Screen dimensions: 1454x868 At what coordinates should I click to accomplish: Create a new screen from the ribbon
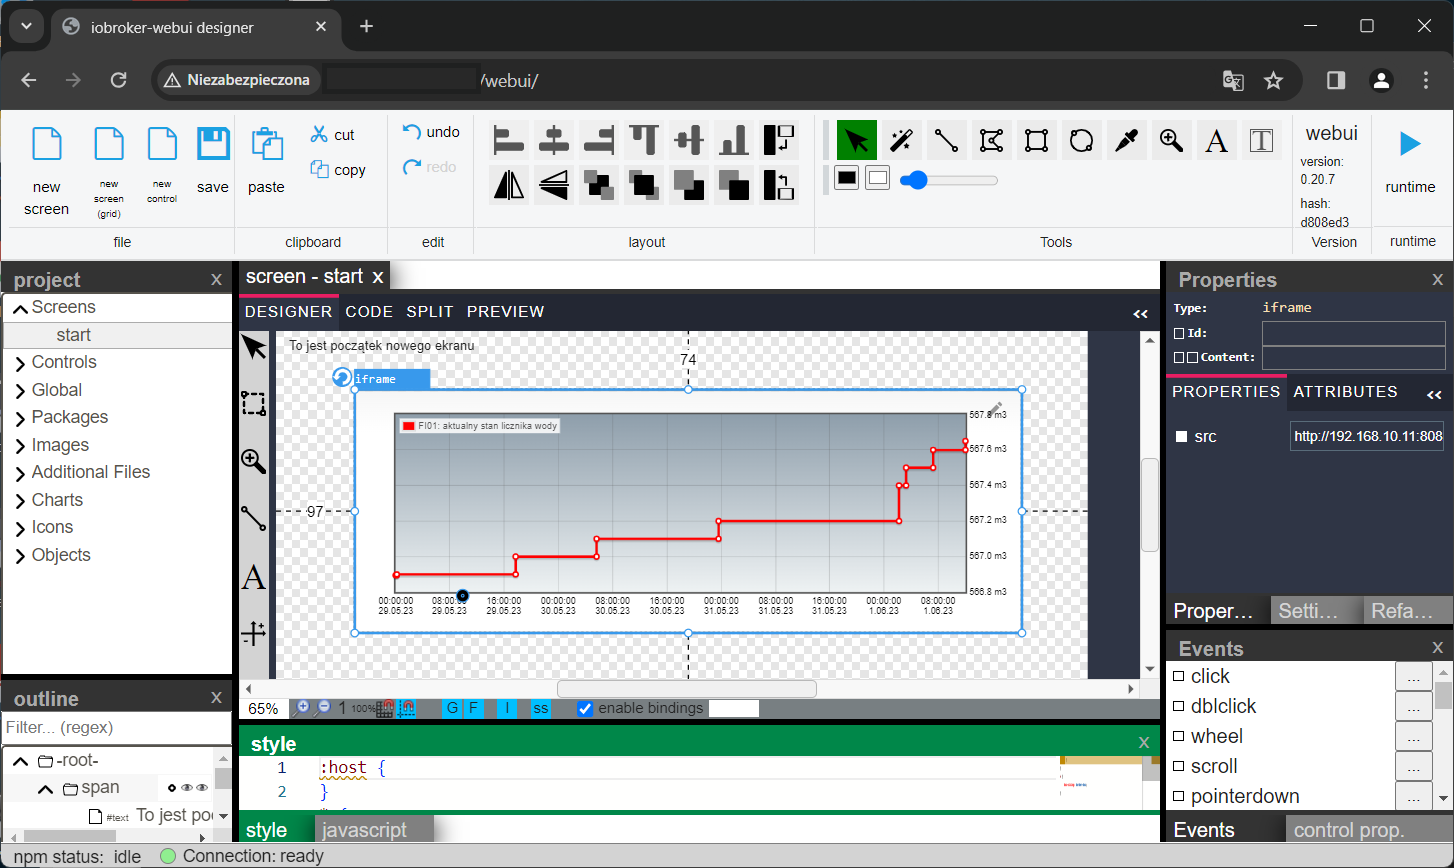point(47,171)
